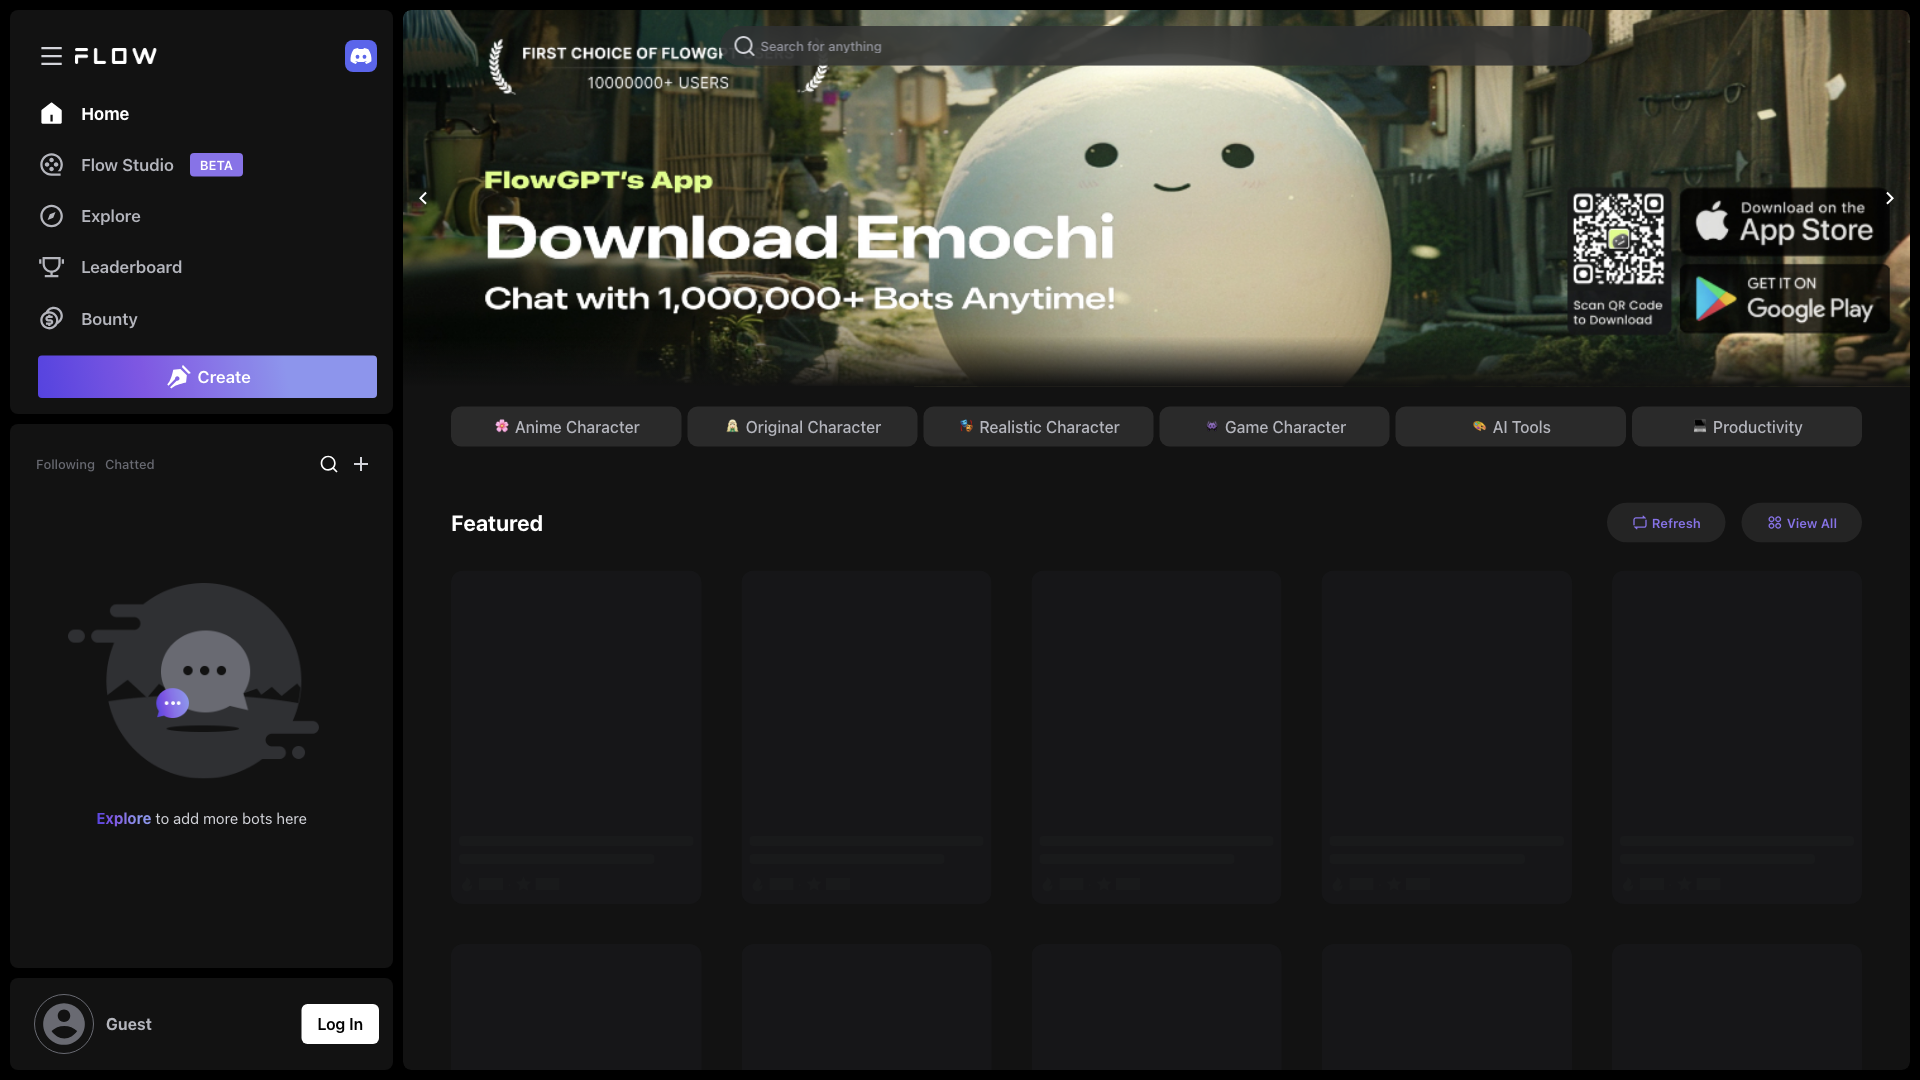Select the Explore sidebar icon
Image resolution: width=1920 pixels, height=1080 pixels.
[51, 215]
